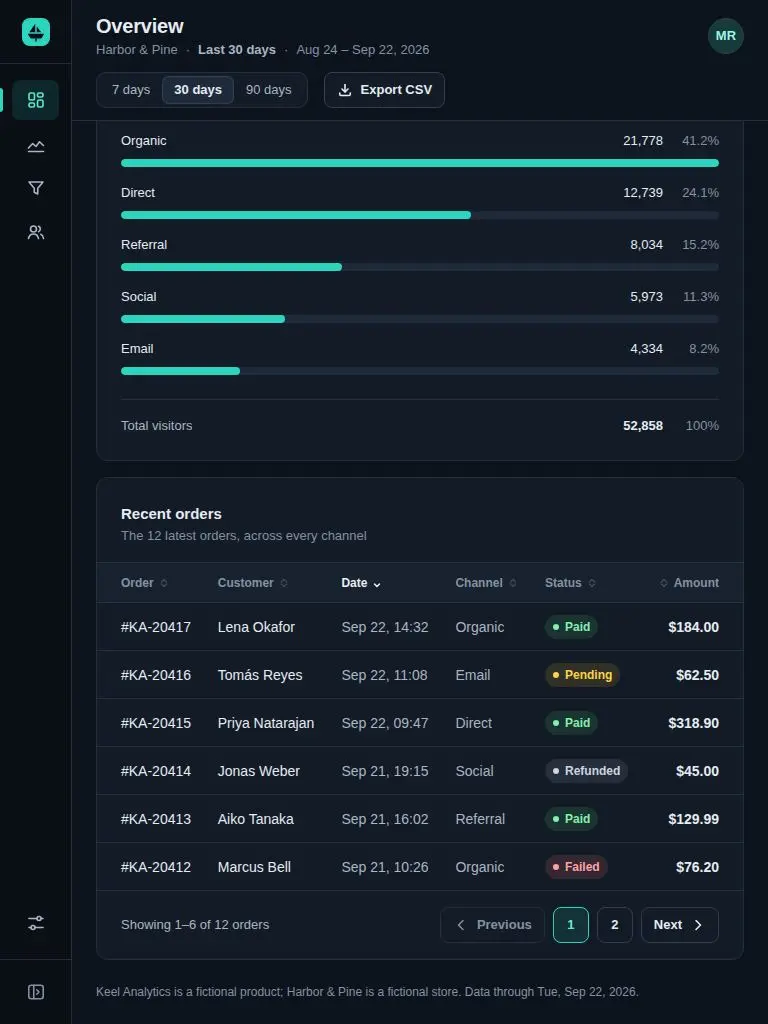768x1024 pixels.
Task: Open the settings sliders sidebar icon
Action: click(35, 923)
